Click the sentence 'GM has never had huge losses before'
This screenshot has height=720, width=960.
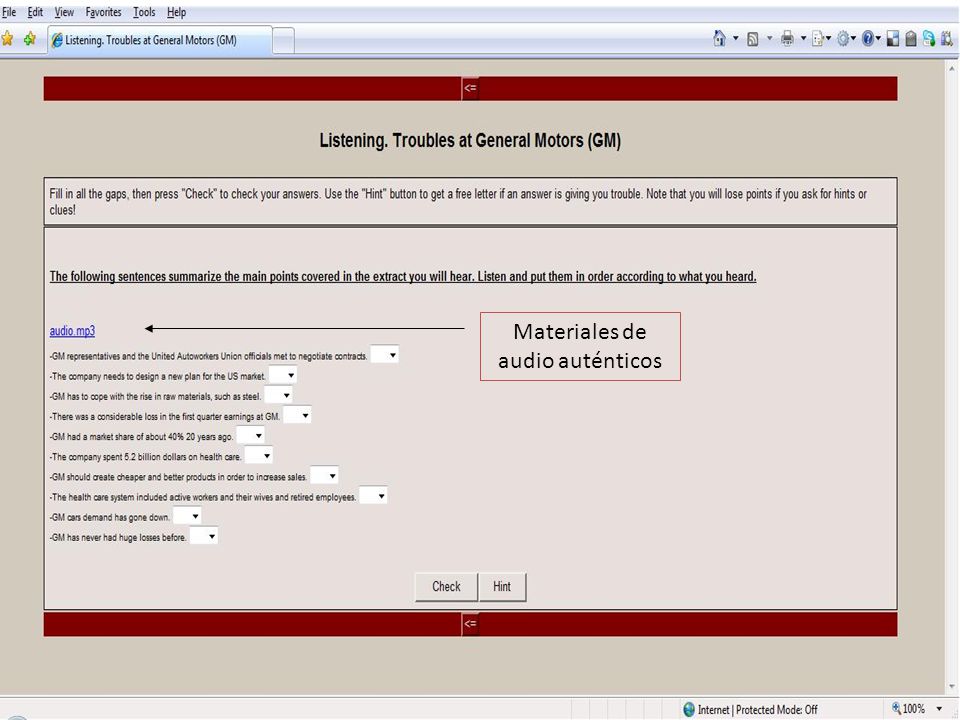pyautogui.click(x=118, y=538)
